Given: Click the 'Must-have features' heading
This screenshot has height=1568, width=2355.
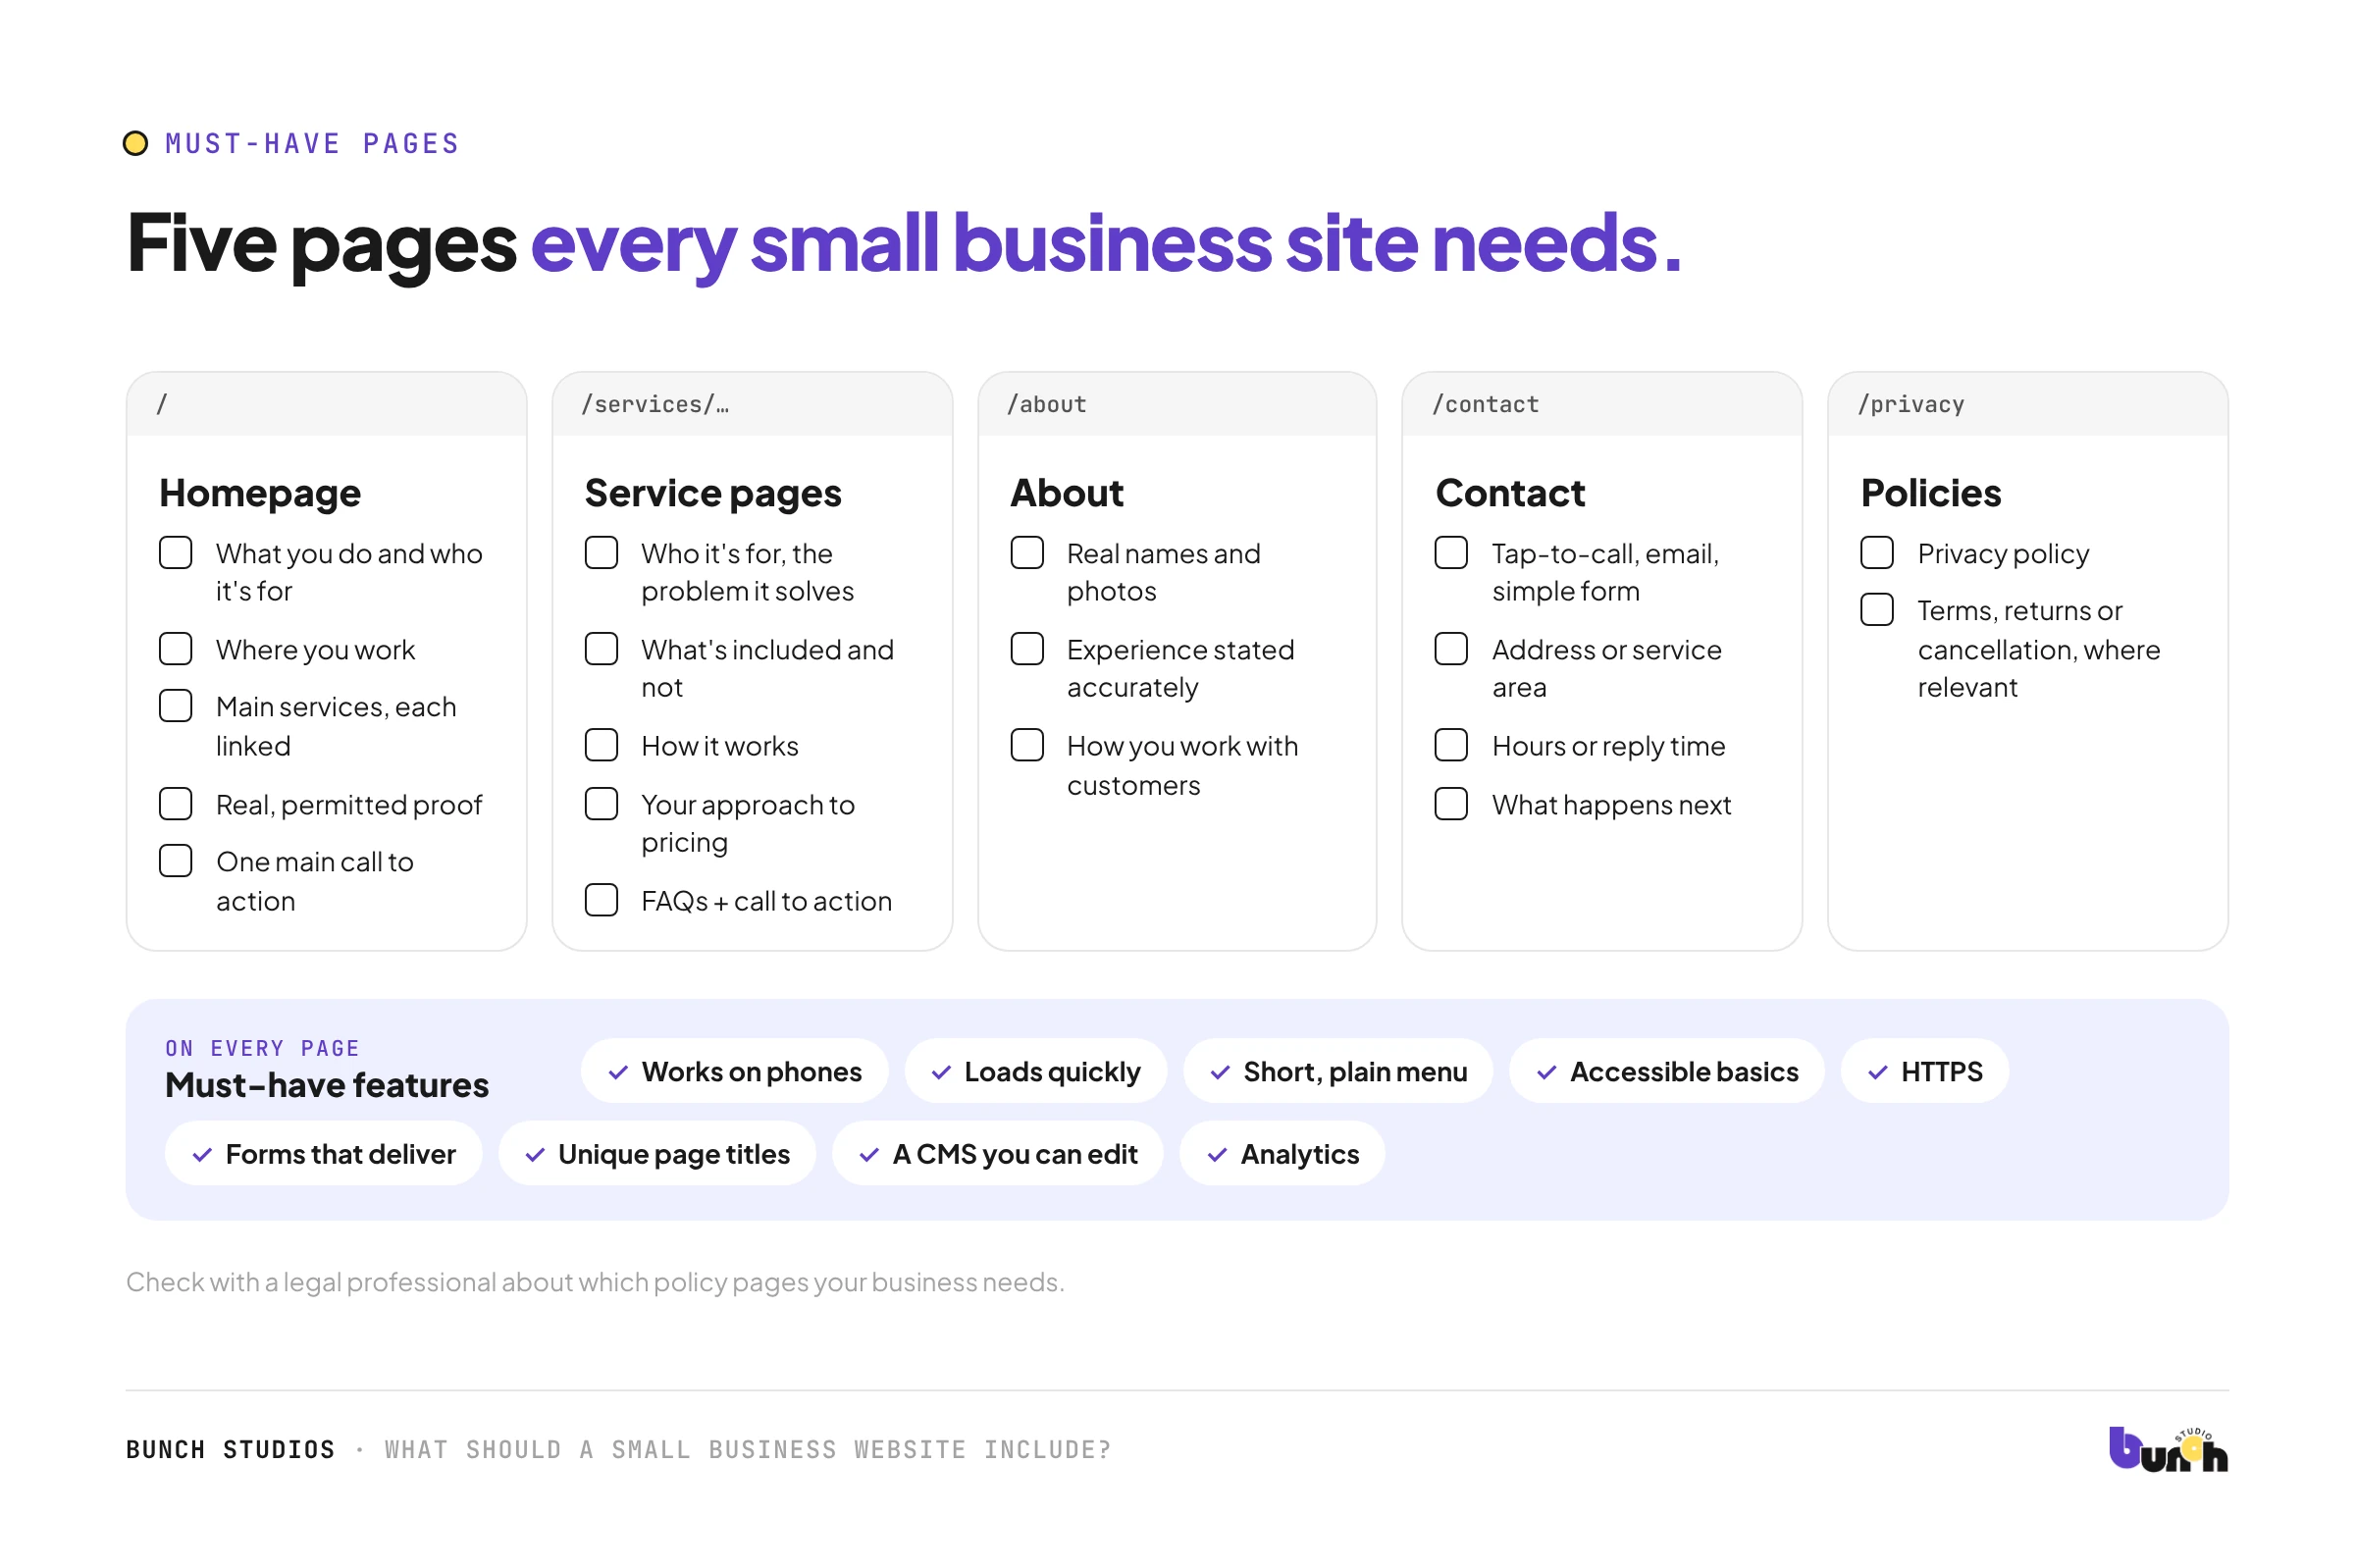Looking at the screenshot, I should coord(327,1086).
